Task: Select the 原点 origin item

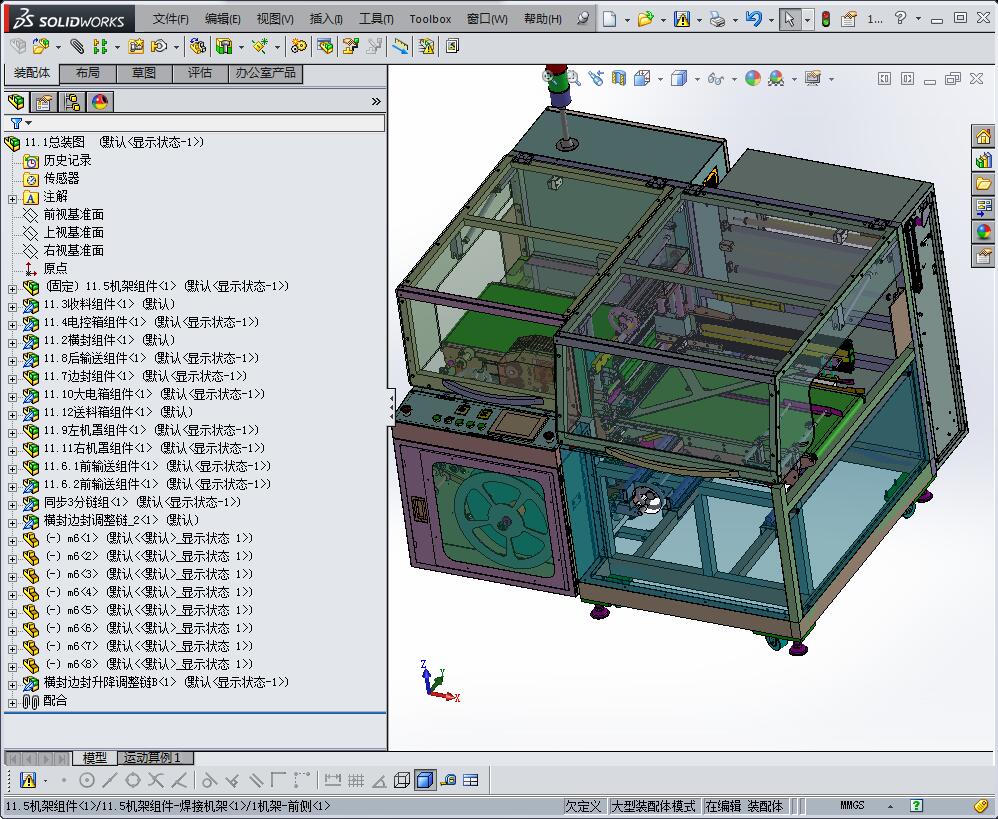Action: [x=55, y=268]
